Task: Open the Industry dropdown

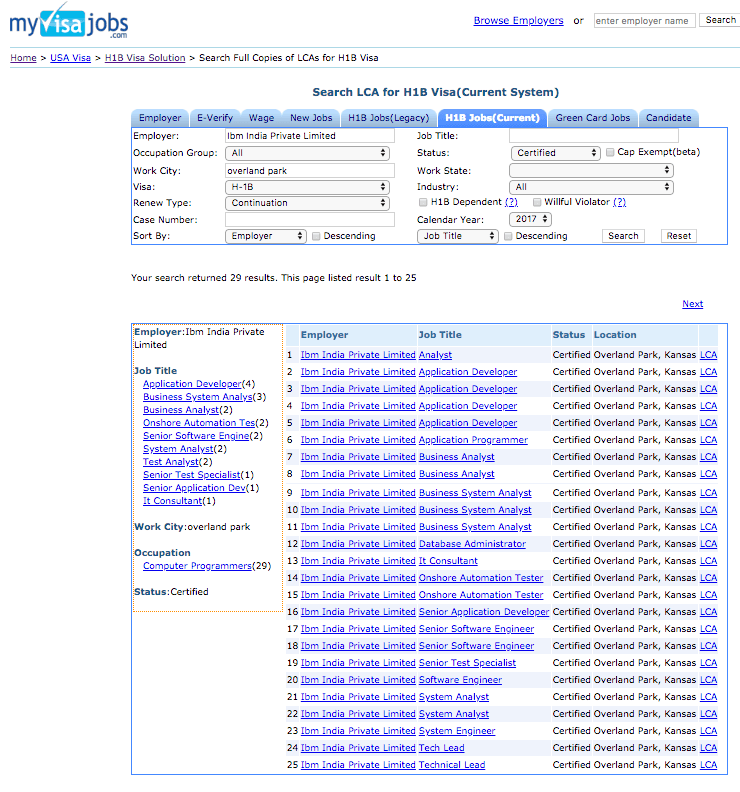Action: pos(591,187)
